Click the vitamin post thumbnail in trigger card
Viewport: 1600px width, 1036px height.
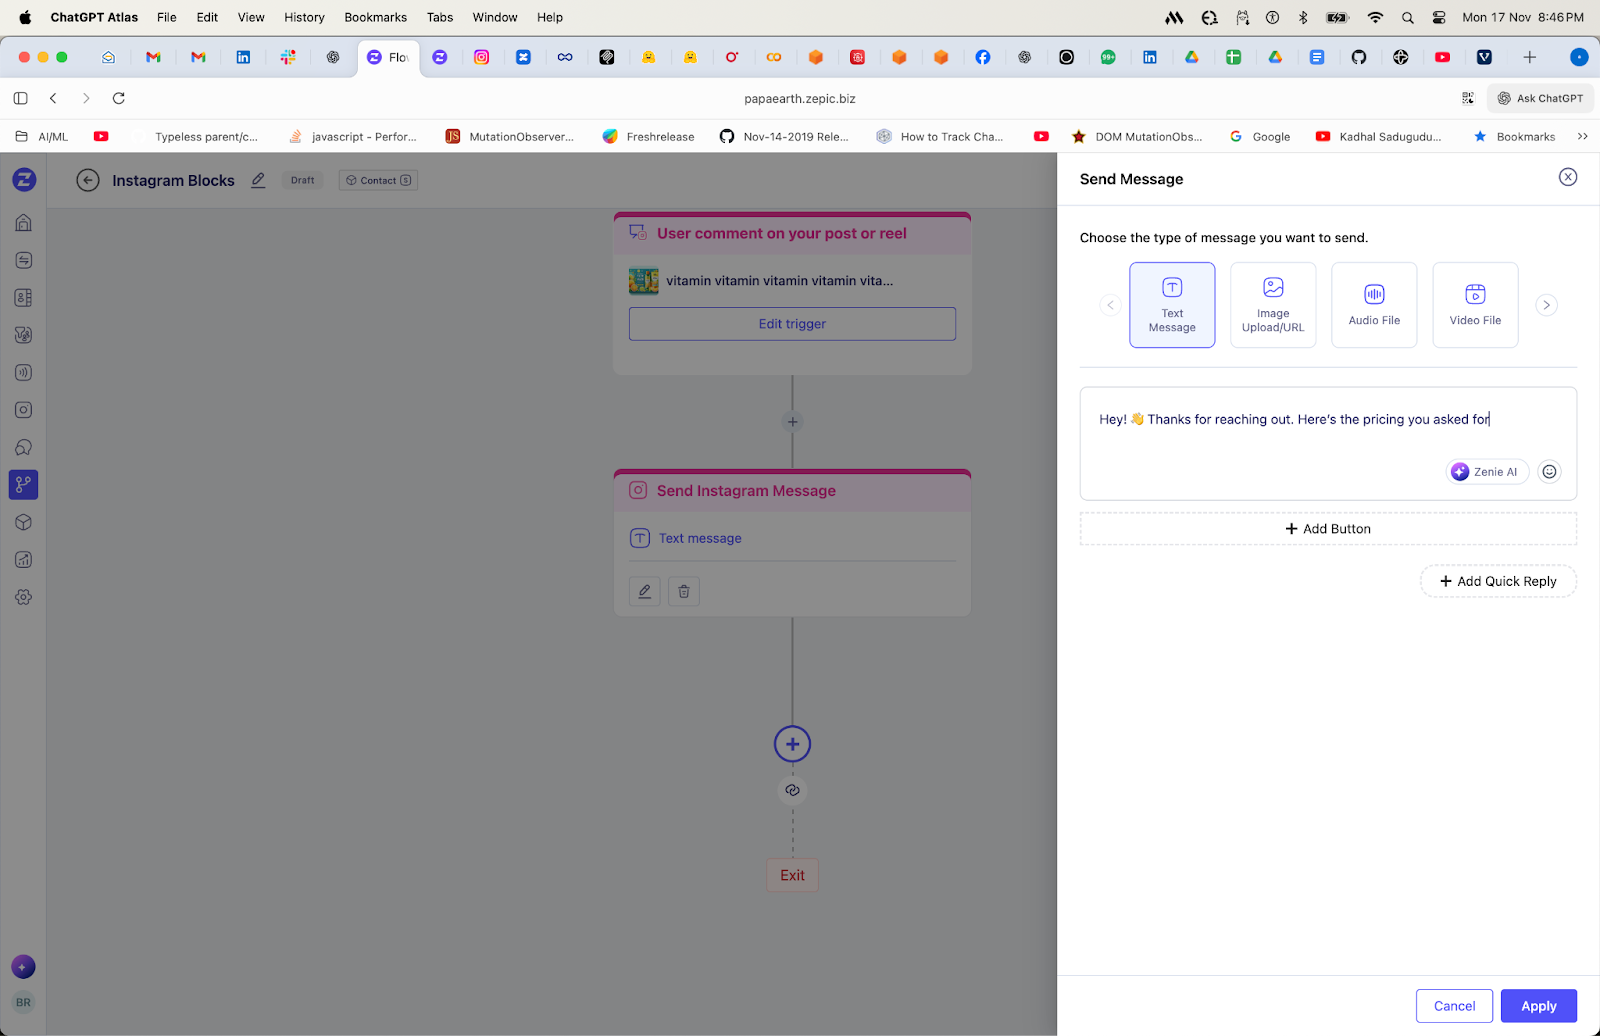(644, 281)
